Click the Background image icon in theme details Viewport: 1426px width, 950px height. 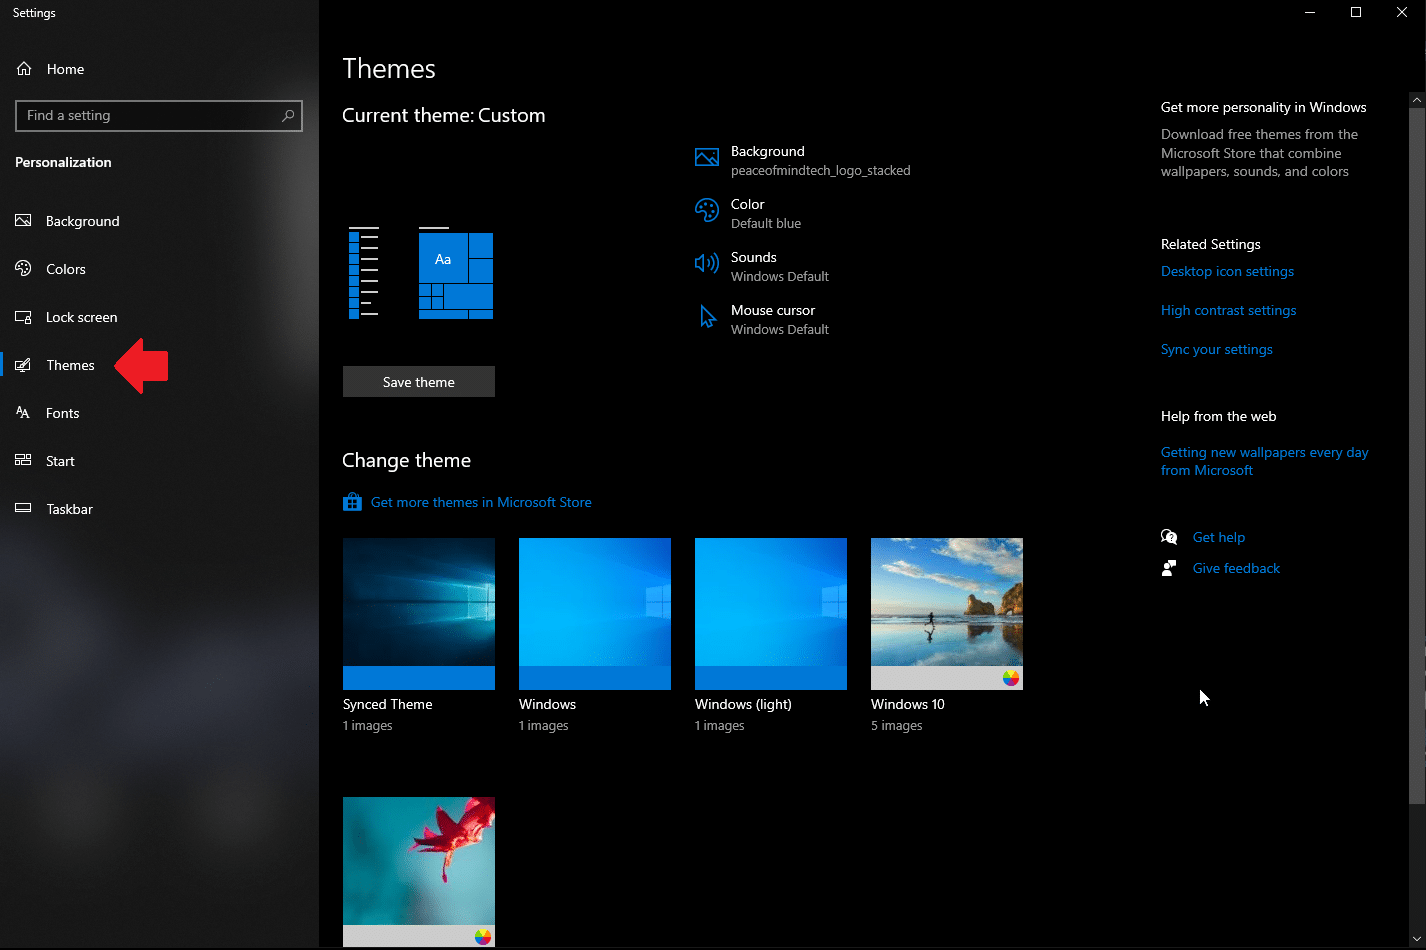(x=707, y=157)
